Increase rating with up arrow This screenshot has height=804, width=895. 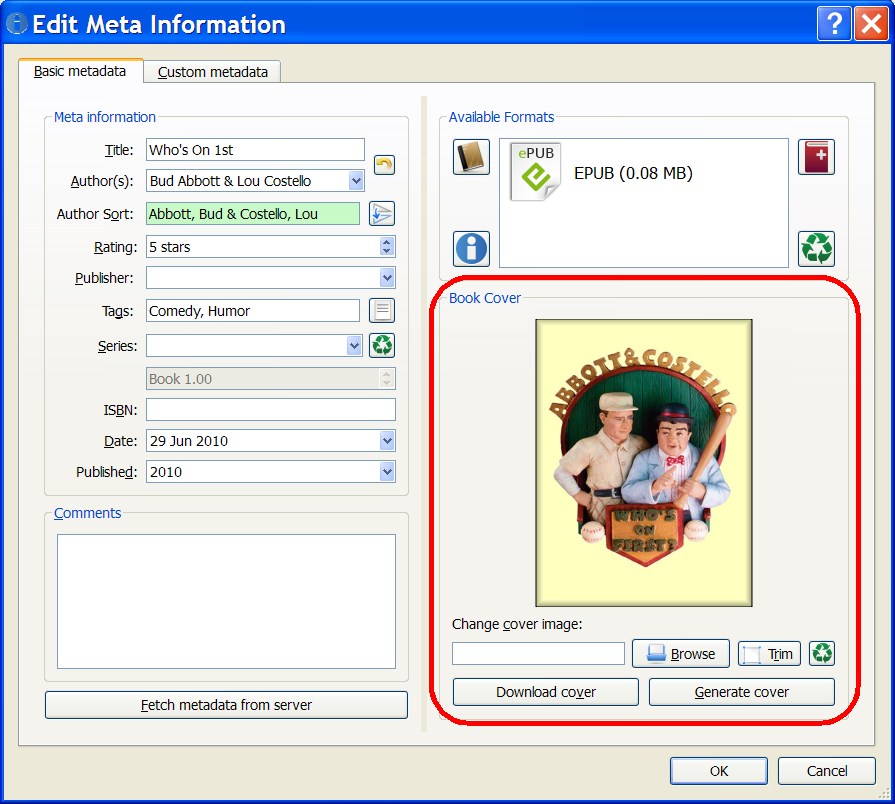point(386,242)
